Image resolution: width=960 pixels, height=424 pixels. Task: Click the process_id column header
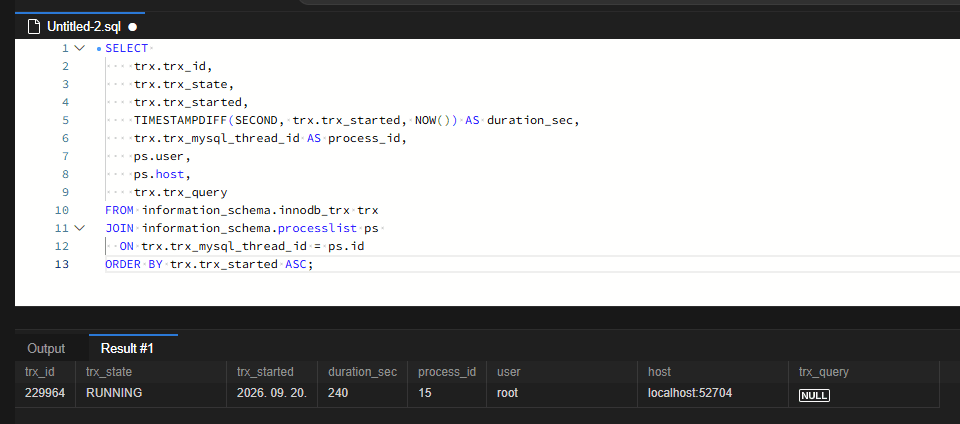[447, 372]
